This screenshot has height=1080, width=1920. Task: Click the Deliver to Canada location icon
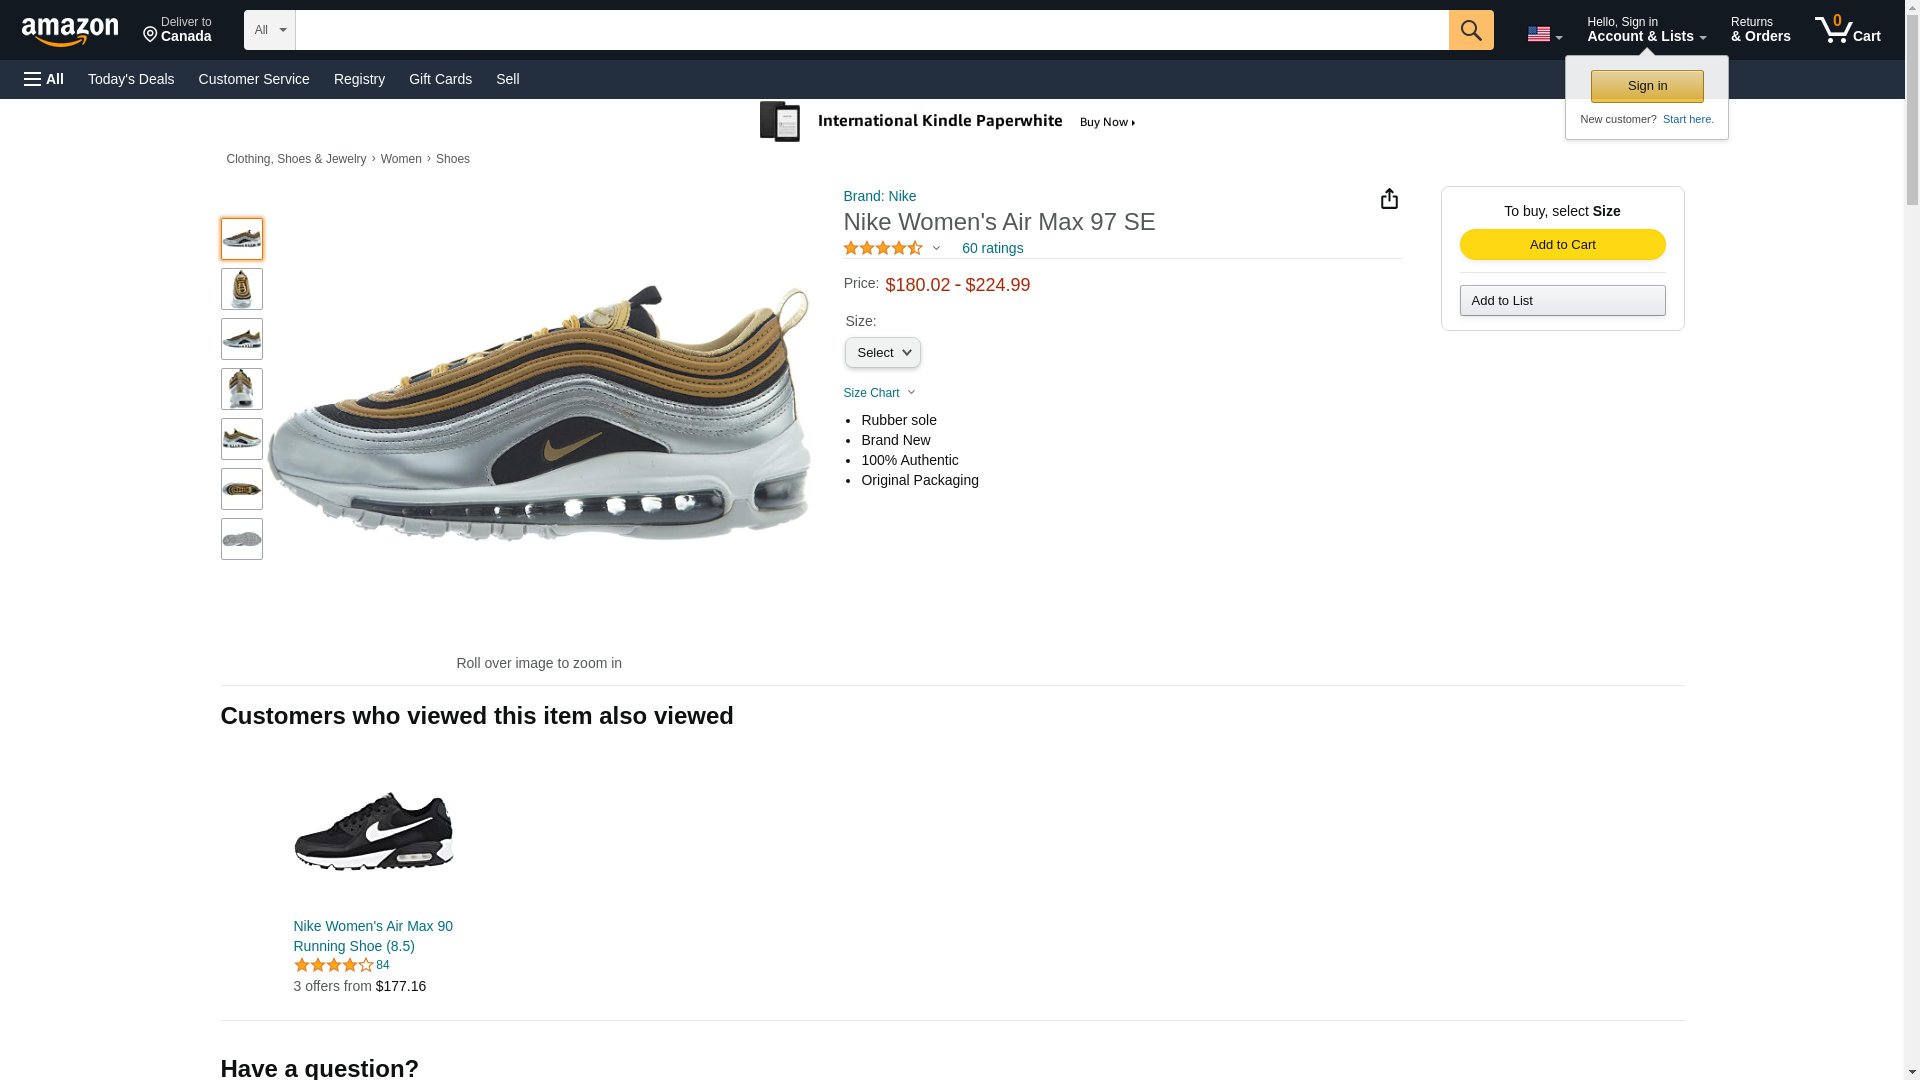click(x=151, y=36)
